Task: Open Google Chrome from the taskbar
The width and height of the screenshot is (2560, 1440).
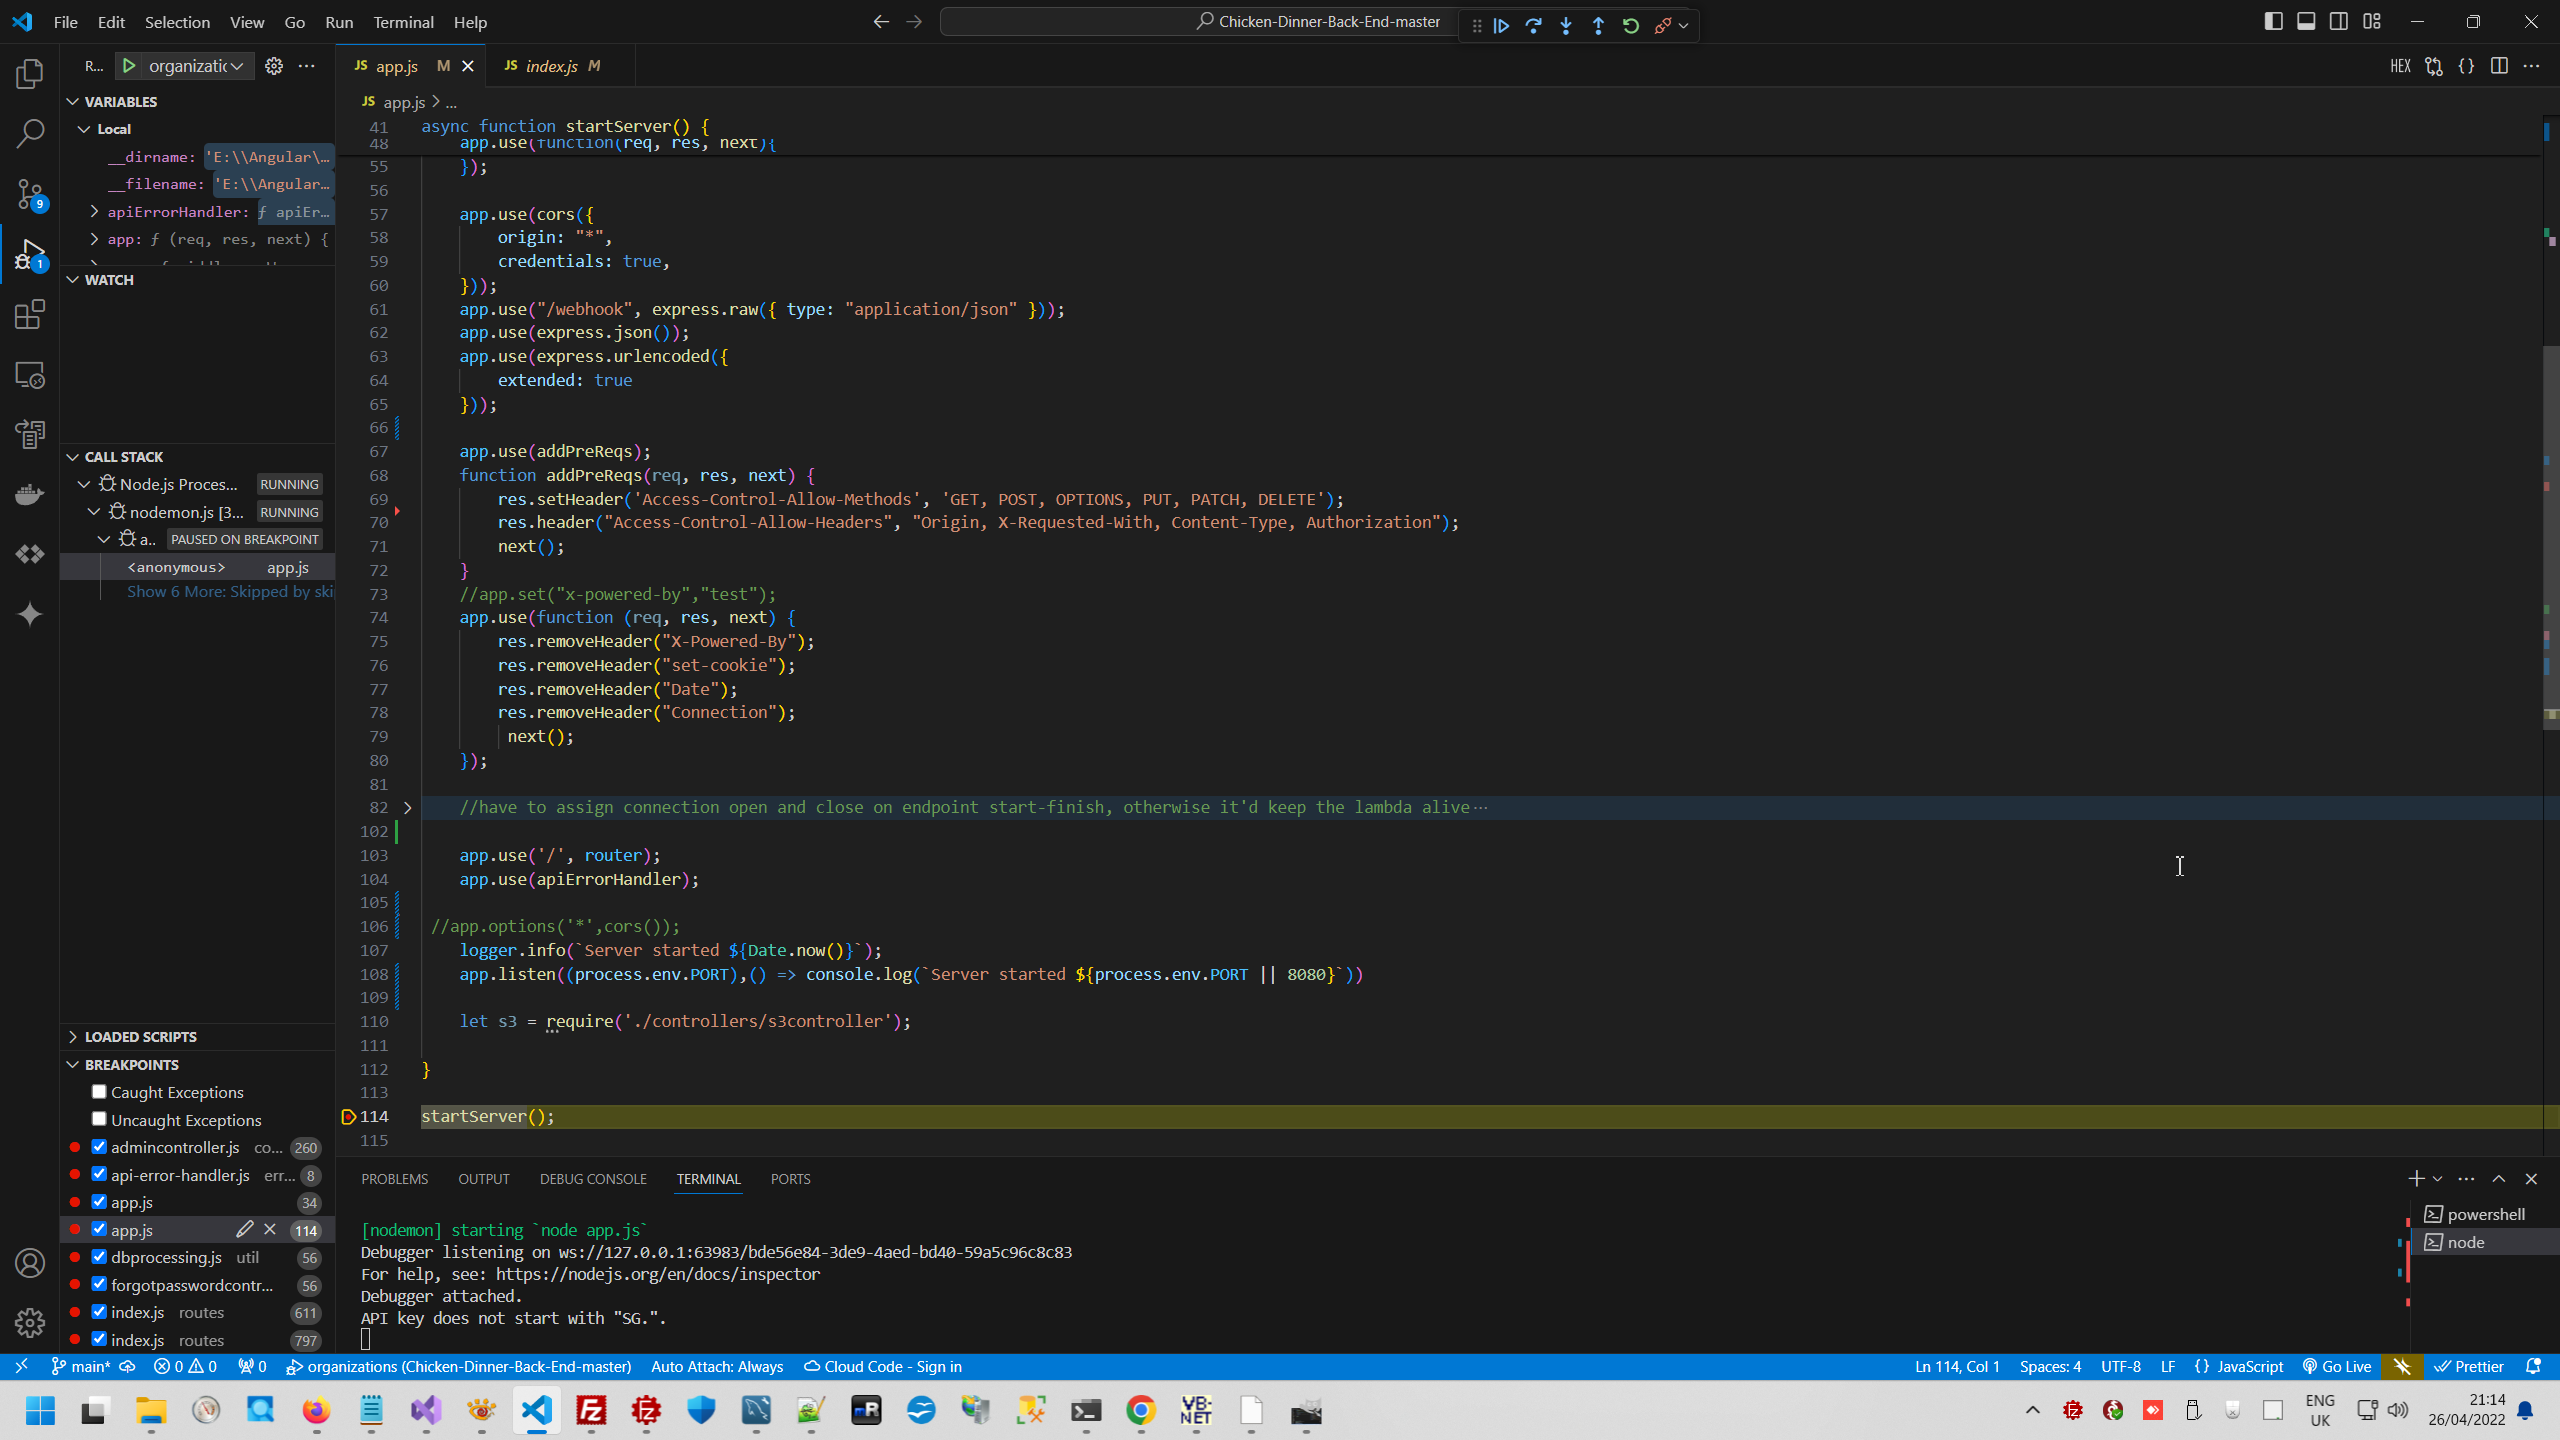Action: click(x=1140, y=1411)
